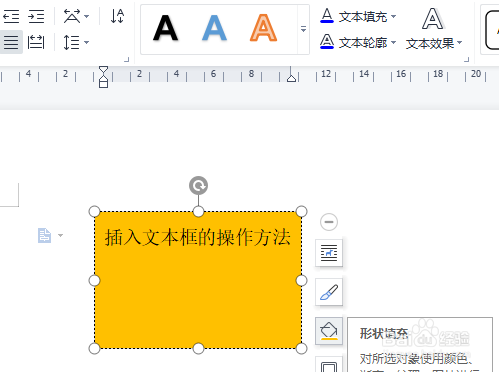Viewport: 499px width, 372px height.
Task: Click the bottom-right resize handle of text box
Action: tap(301, 348)
